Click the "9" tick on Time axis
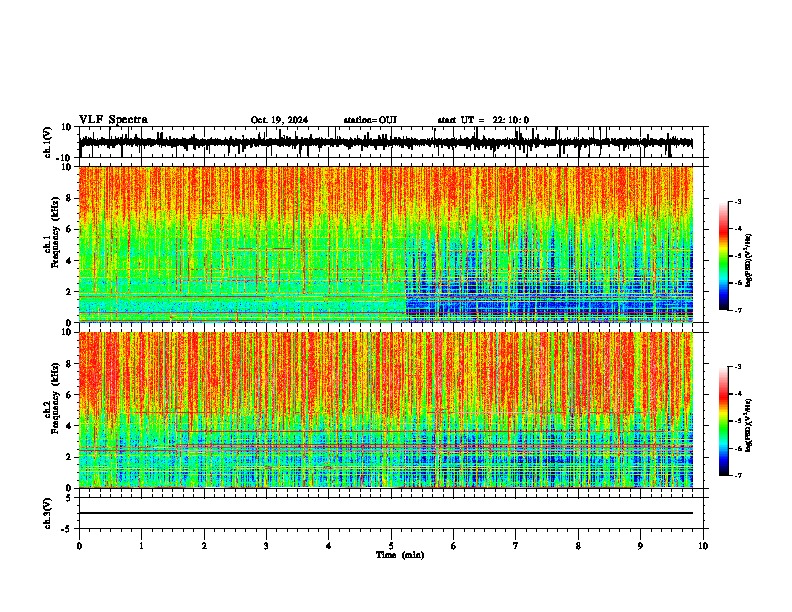792x612 pixels. coord(640,546)
